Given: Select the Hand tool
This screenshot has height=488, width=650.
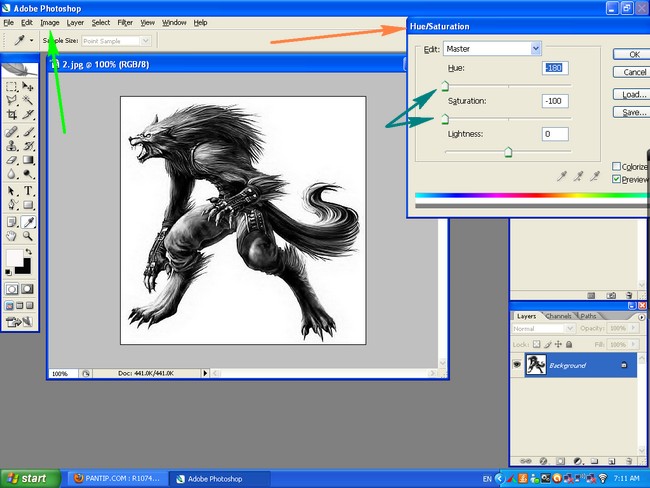Looking at the screenshot, I should [x=11, y=236].
